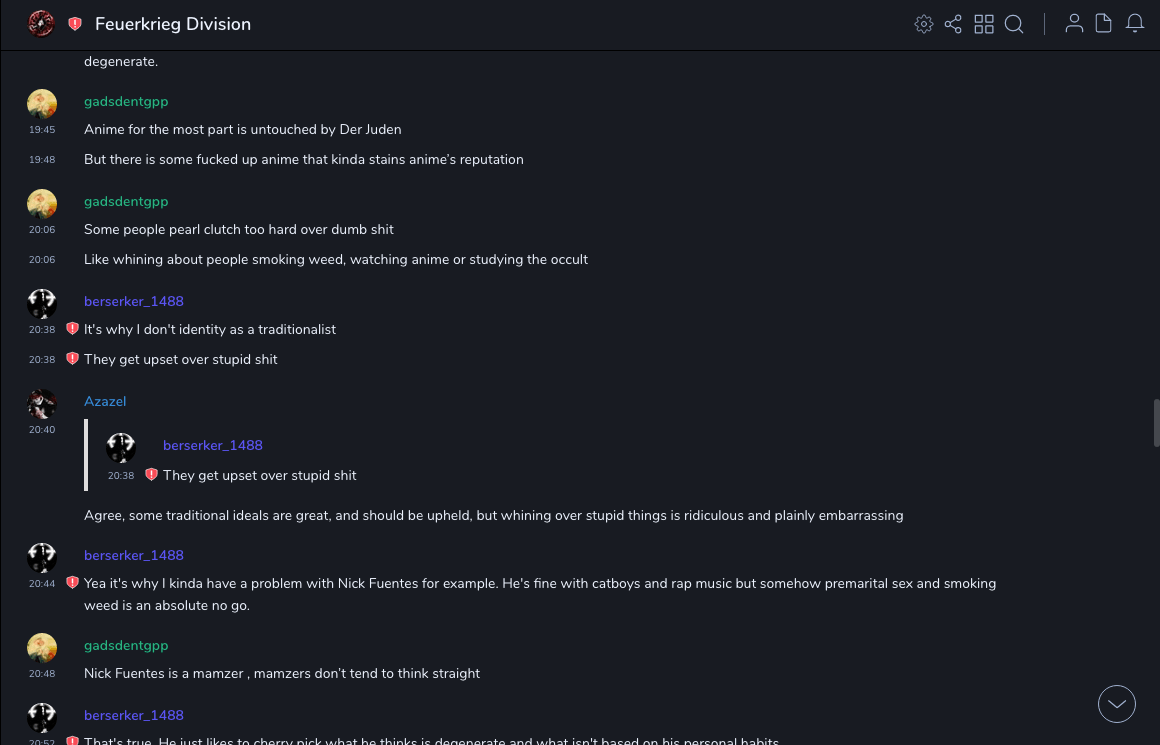Click the user profile icon in the header

[1074, 24]
